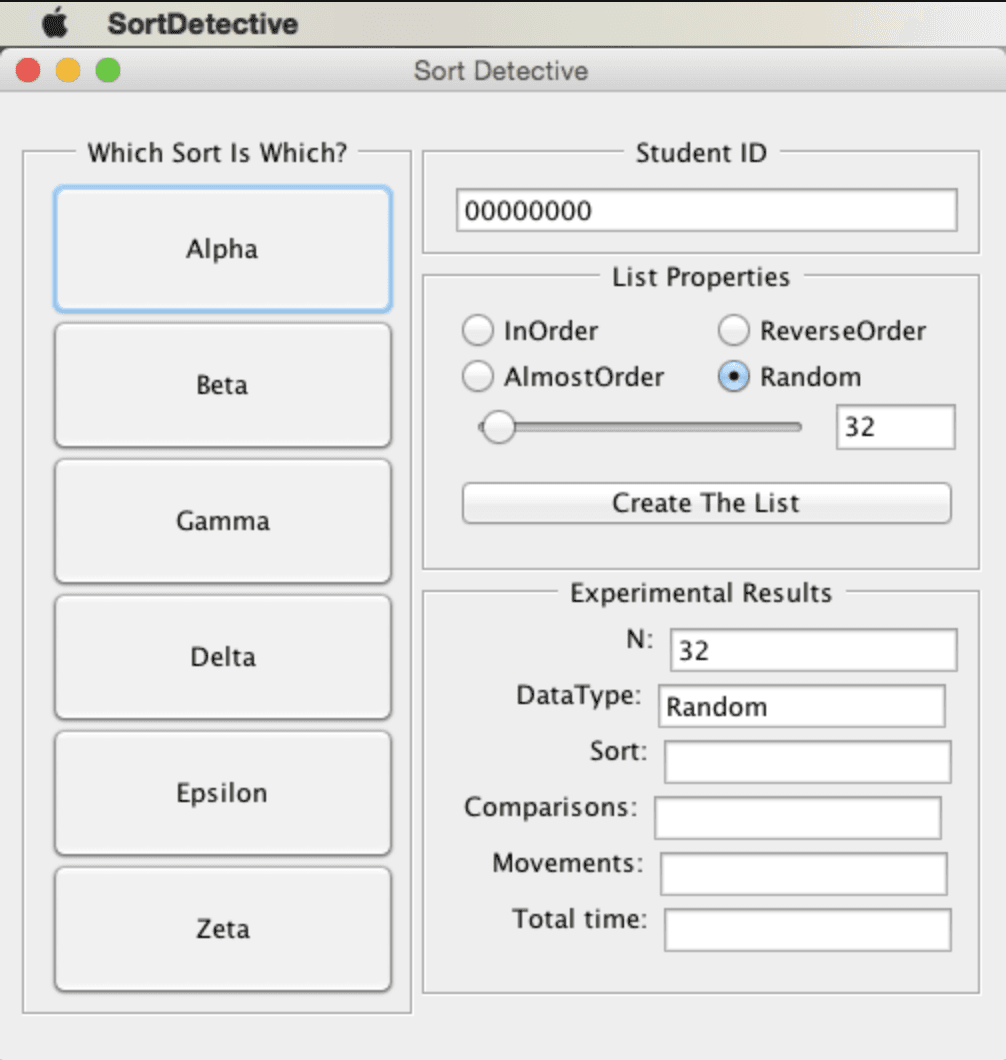Pick the Random list option

click(x=735, y=377)
